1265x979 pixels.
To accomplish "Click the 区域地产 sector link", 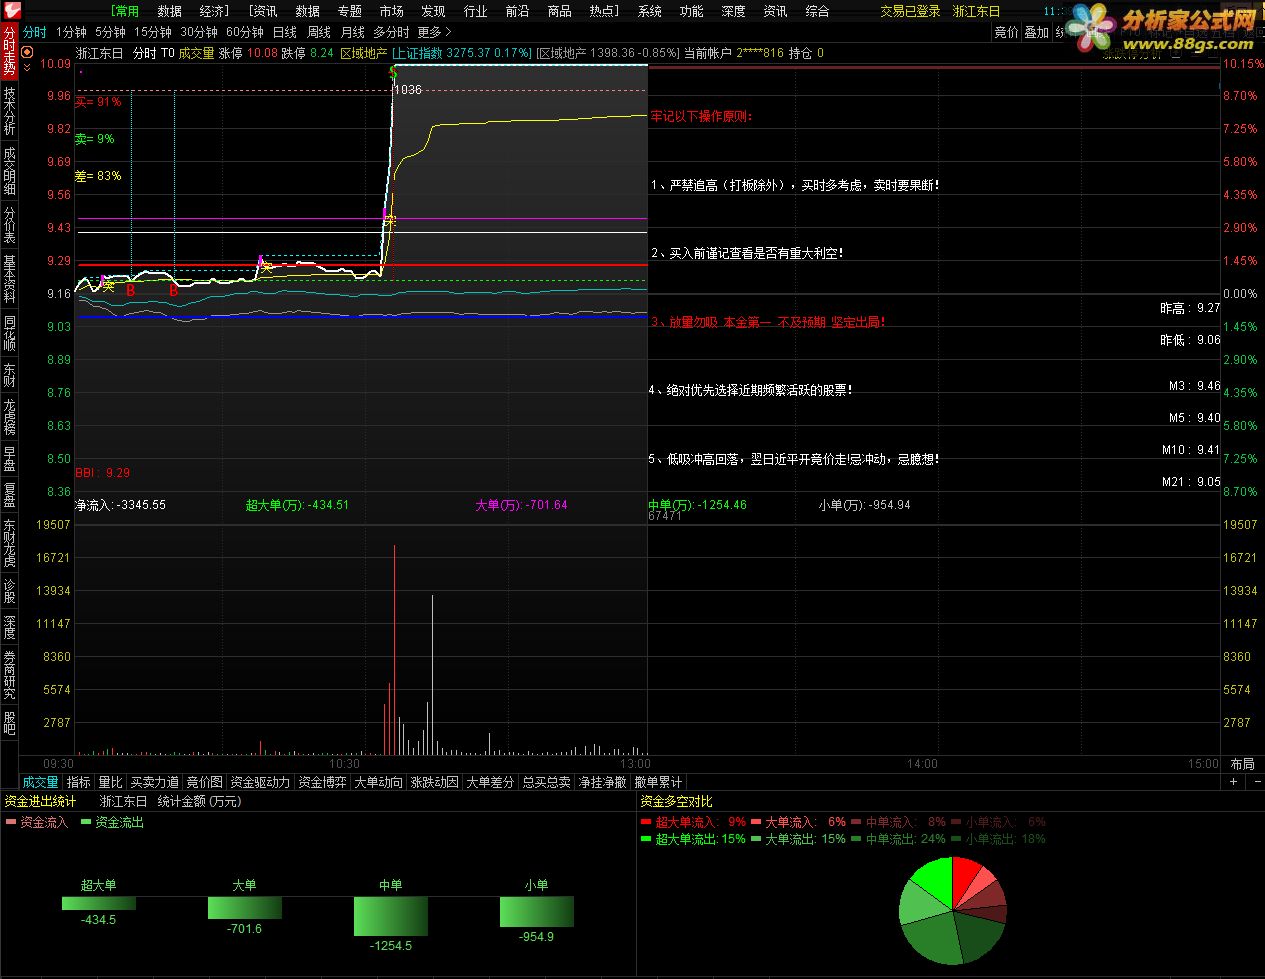I will (x=363, y=53).
